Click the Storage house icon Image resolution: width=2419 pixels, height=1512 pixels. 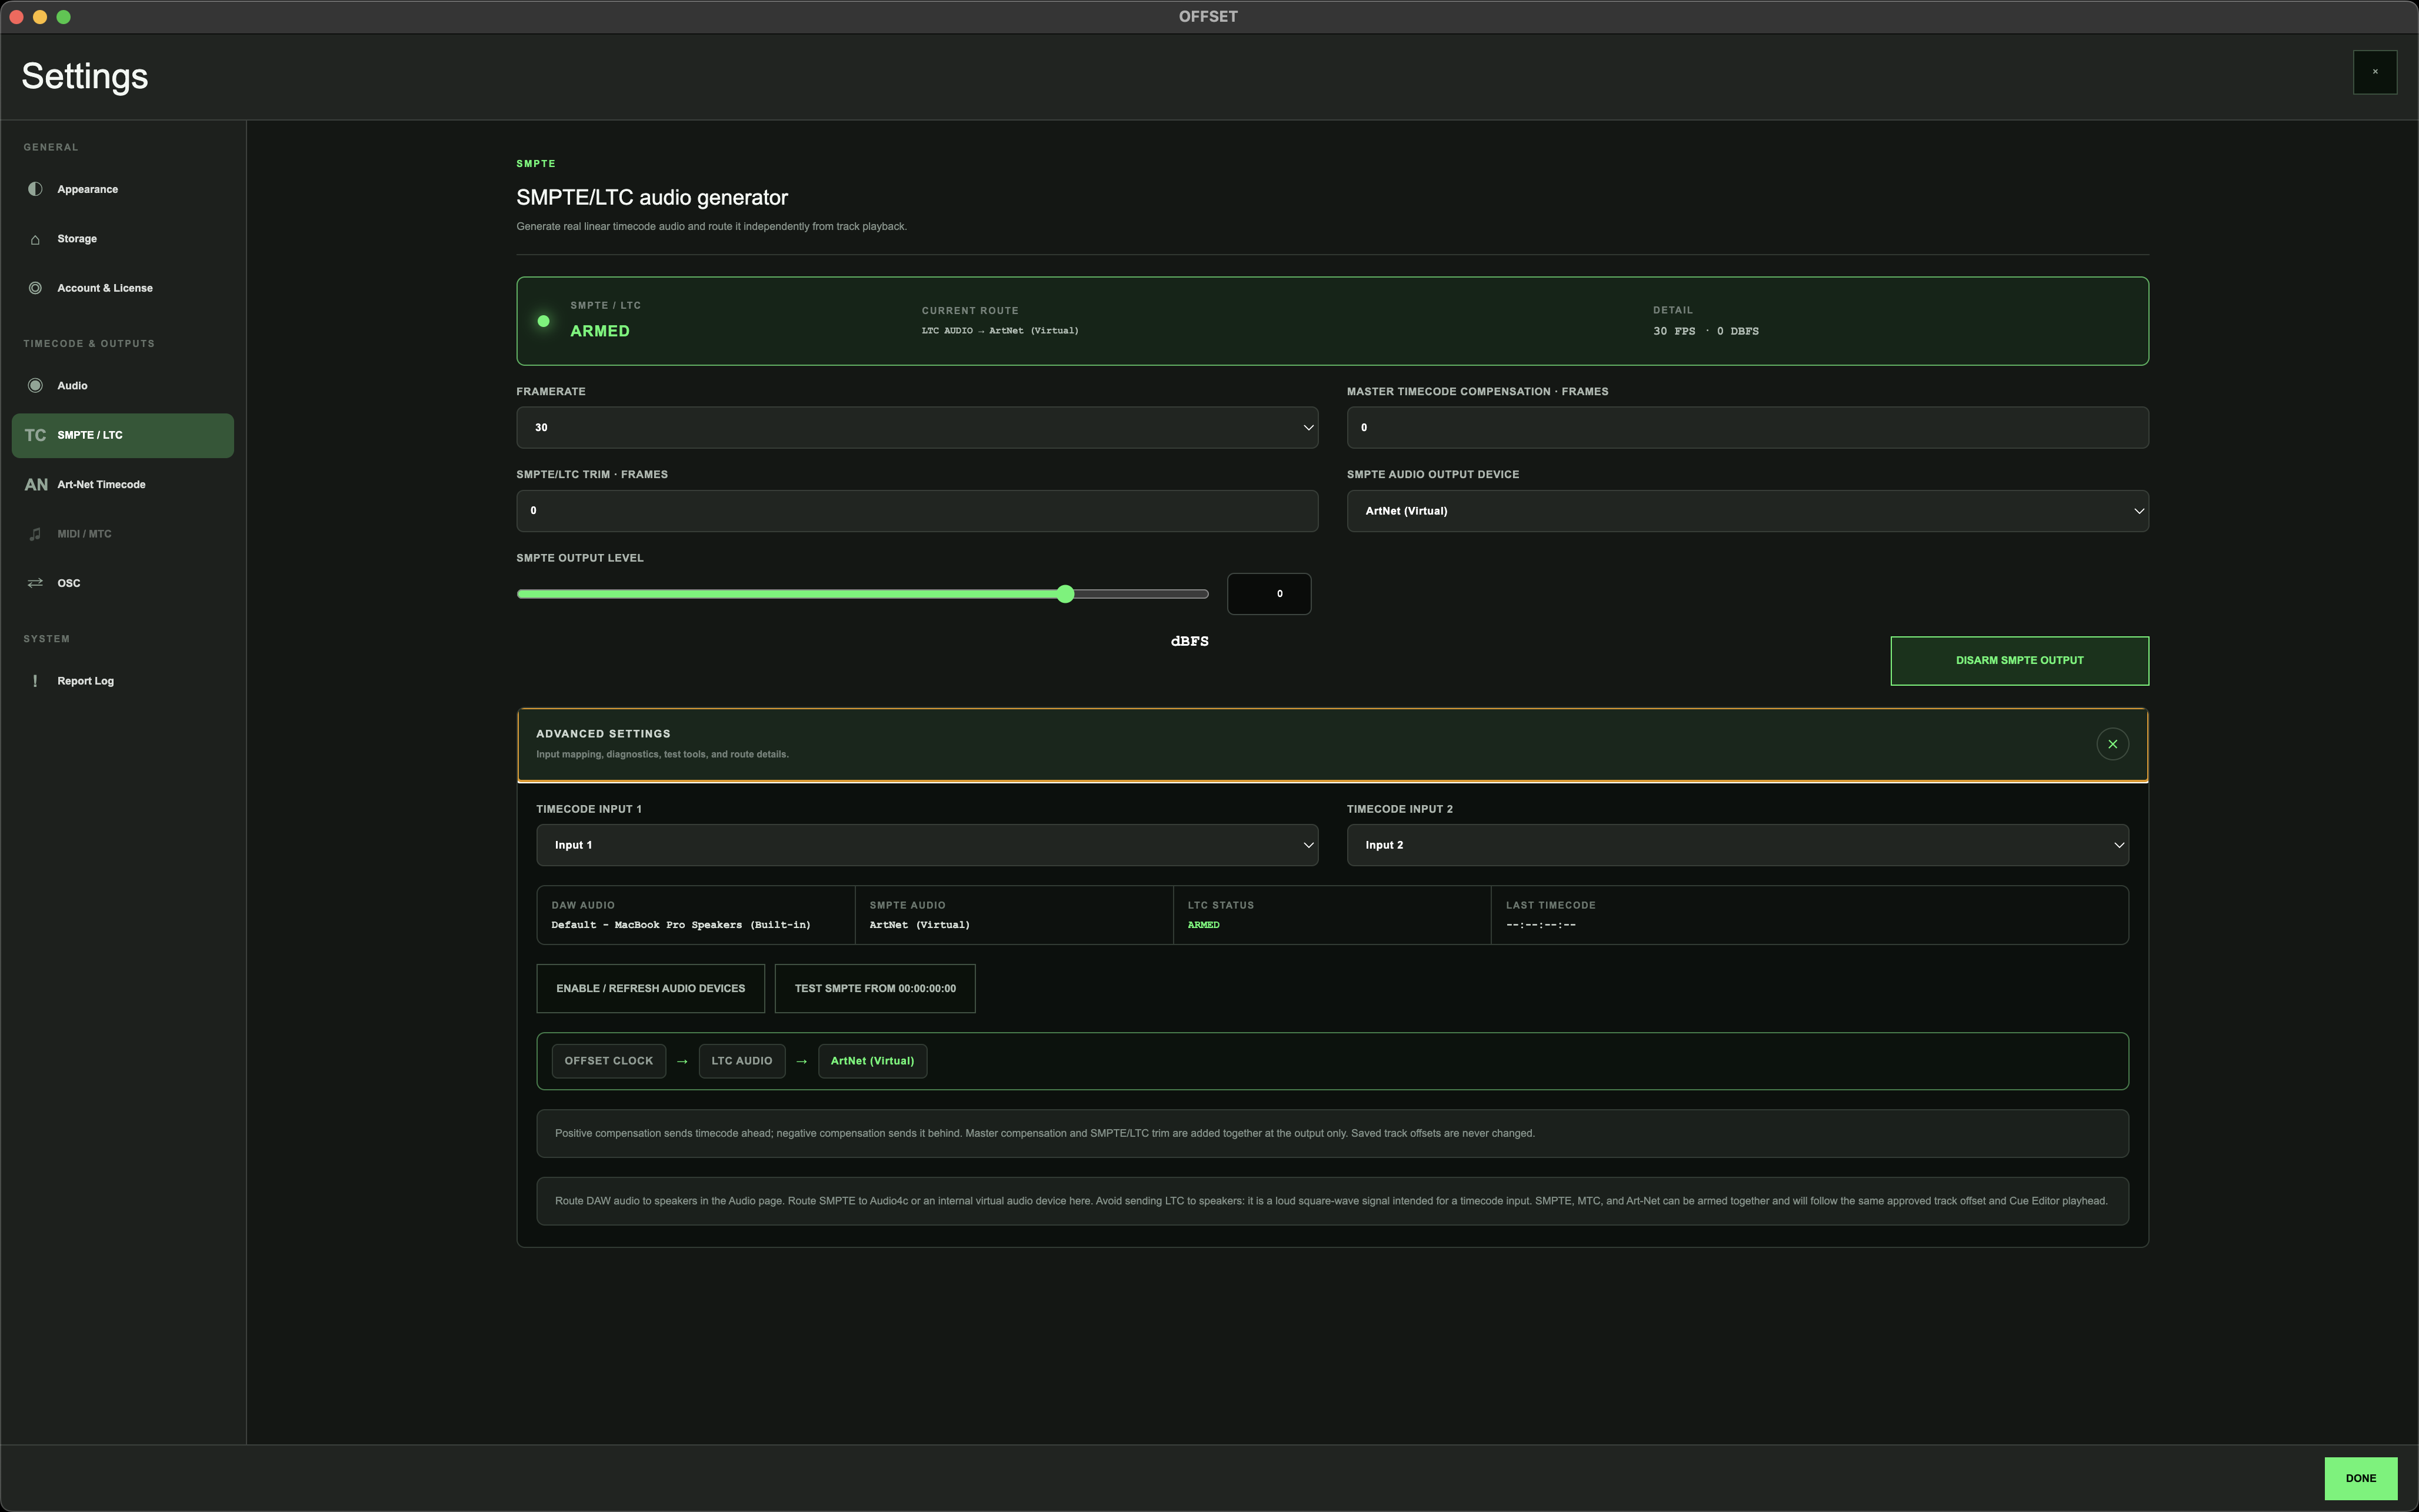[x=35, y=239]
